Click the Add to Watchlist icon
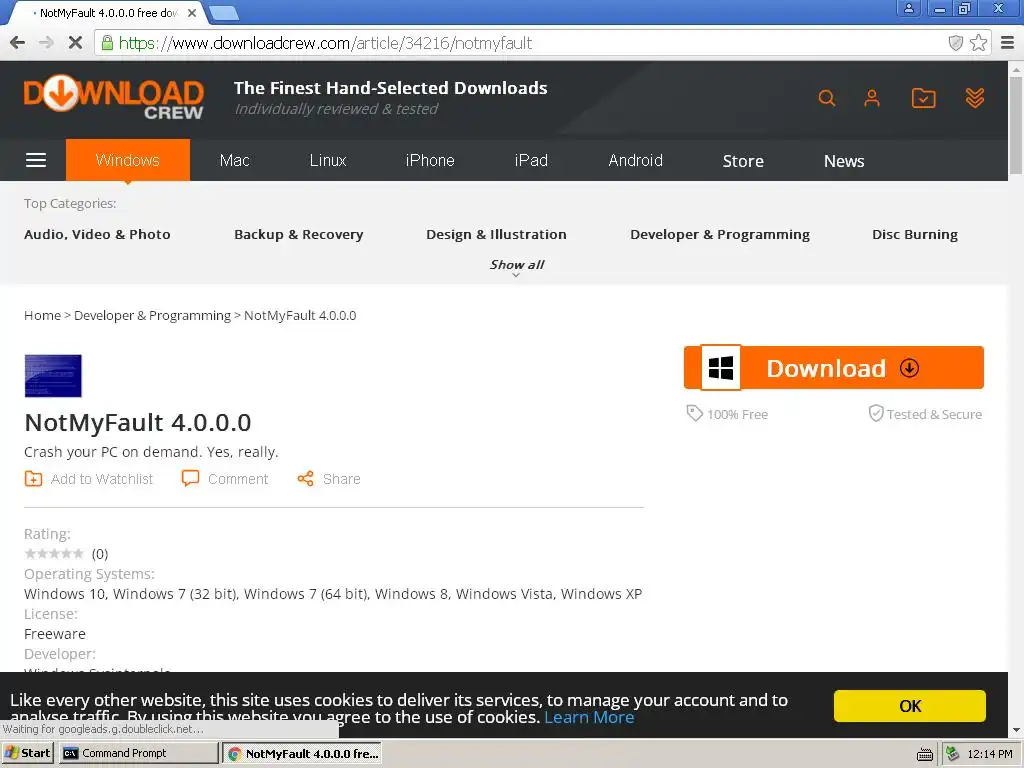1024x768 pixels. (x=33, y=479)
